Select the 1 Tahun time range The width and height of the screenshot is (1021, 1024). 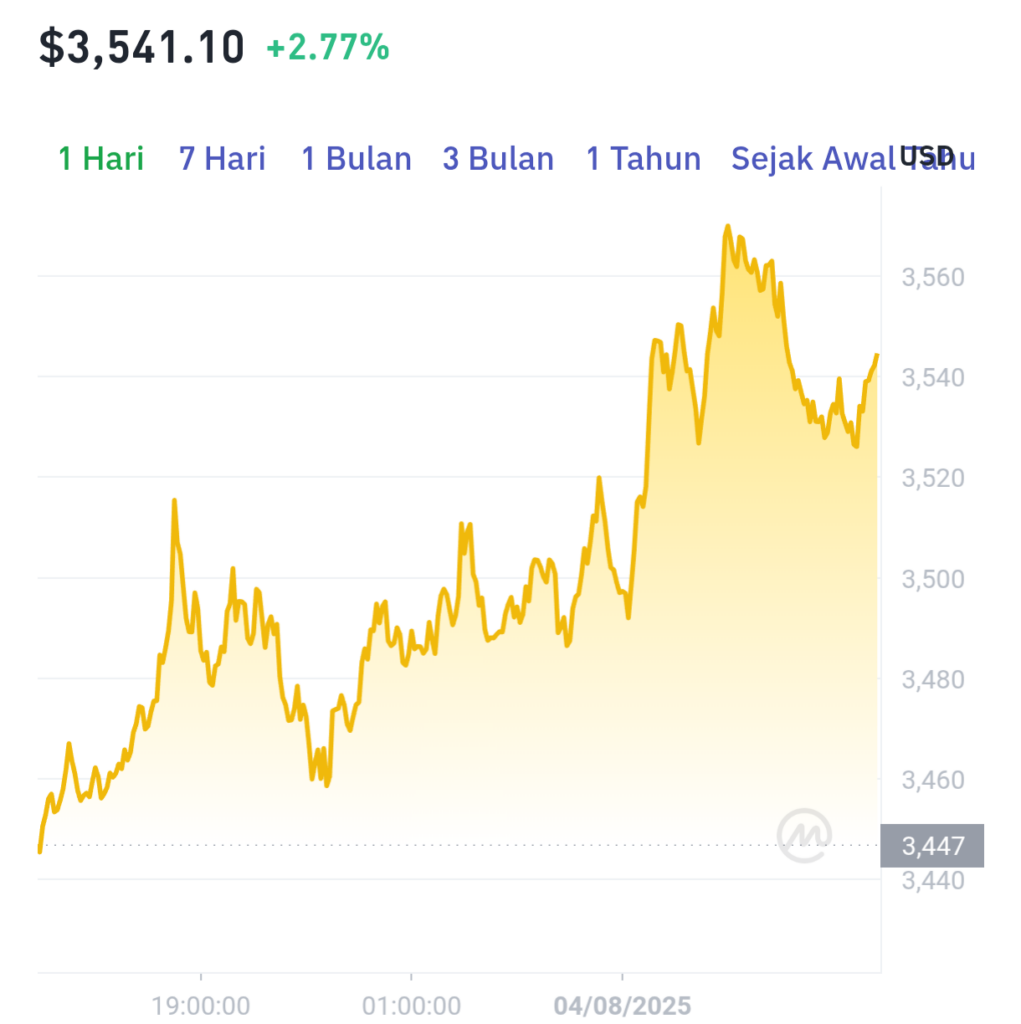(x=643, y=159)
